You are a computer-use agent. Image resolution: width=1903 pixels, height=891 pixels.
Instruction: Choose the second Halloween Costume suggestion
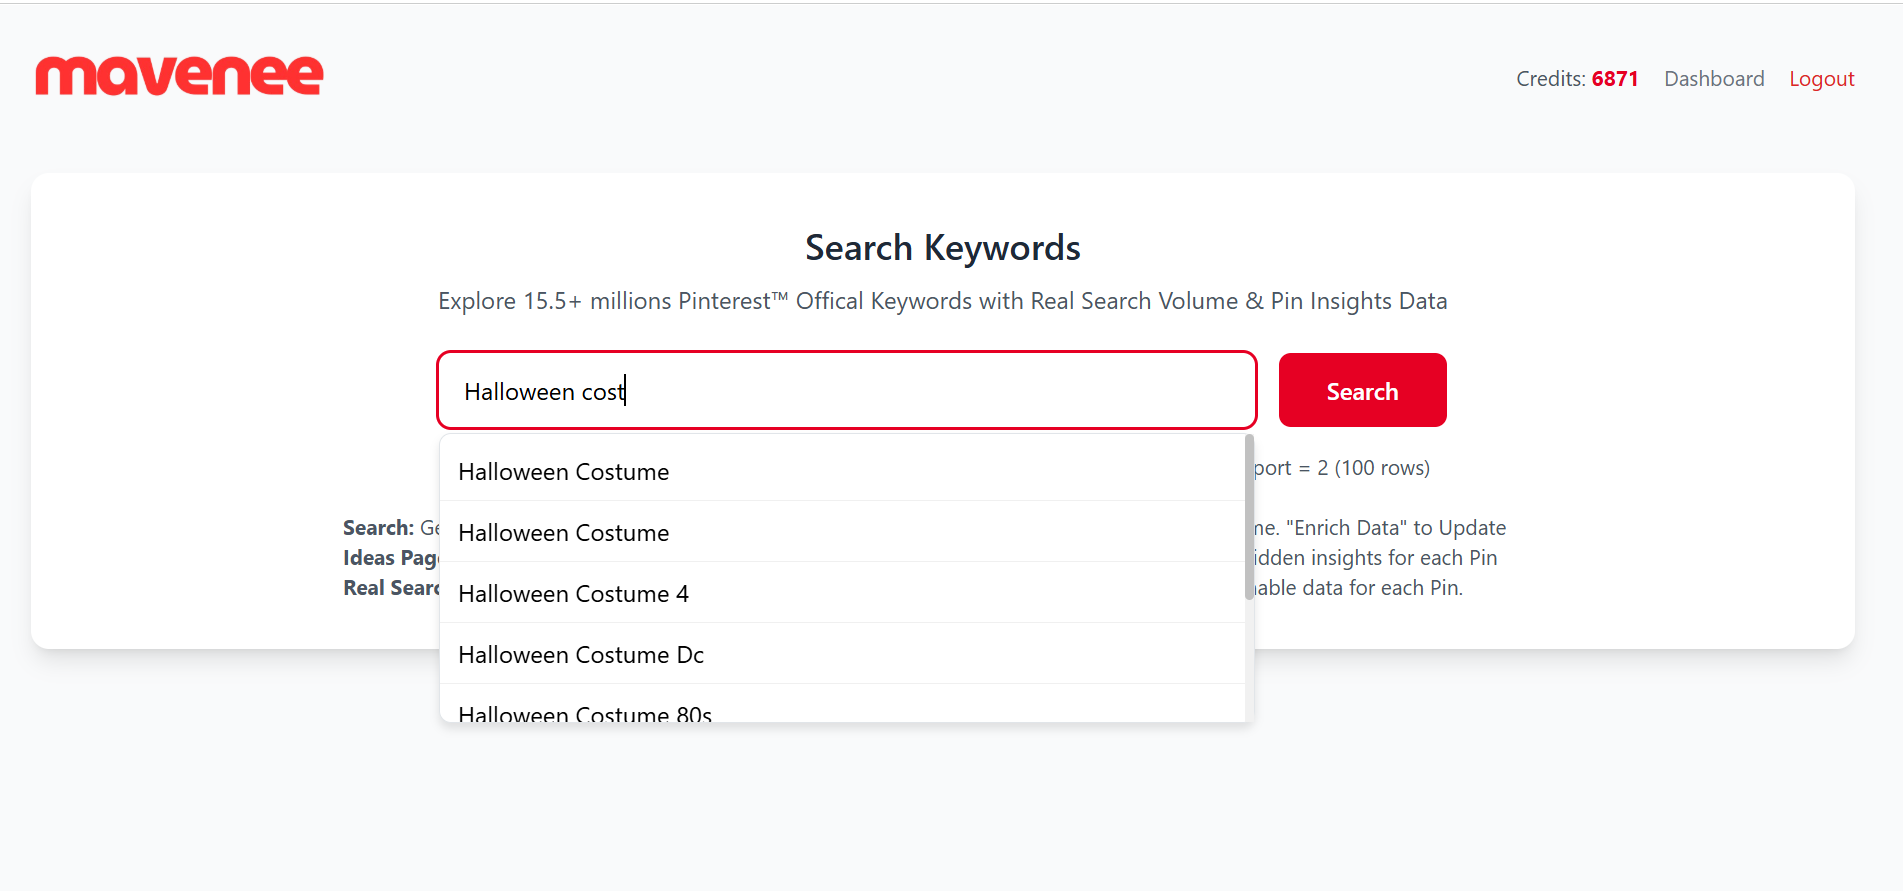click(x=564, y=533)
